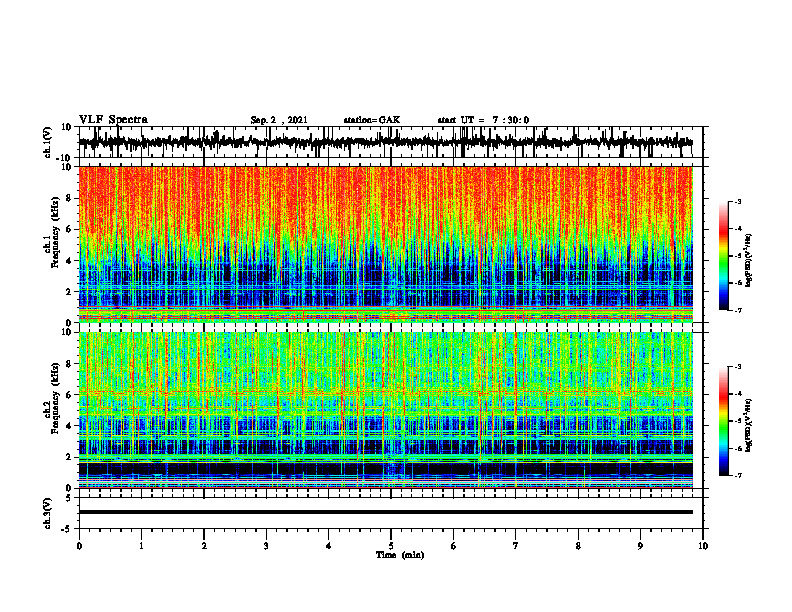Select the "ch.2 Frequency (kHz)" axis label
The height and width of the screenshot is (612, 792).
(x=53, y=398)
